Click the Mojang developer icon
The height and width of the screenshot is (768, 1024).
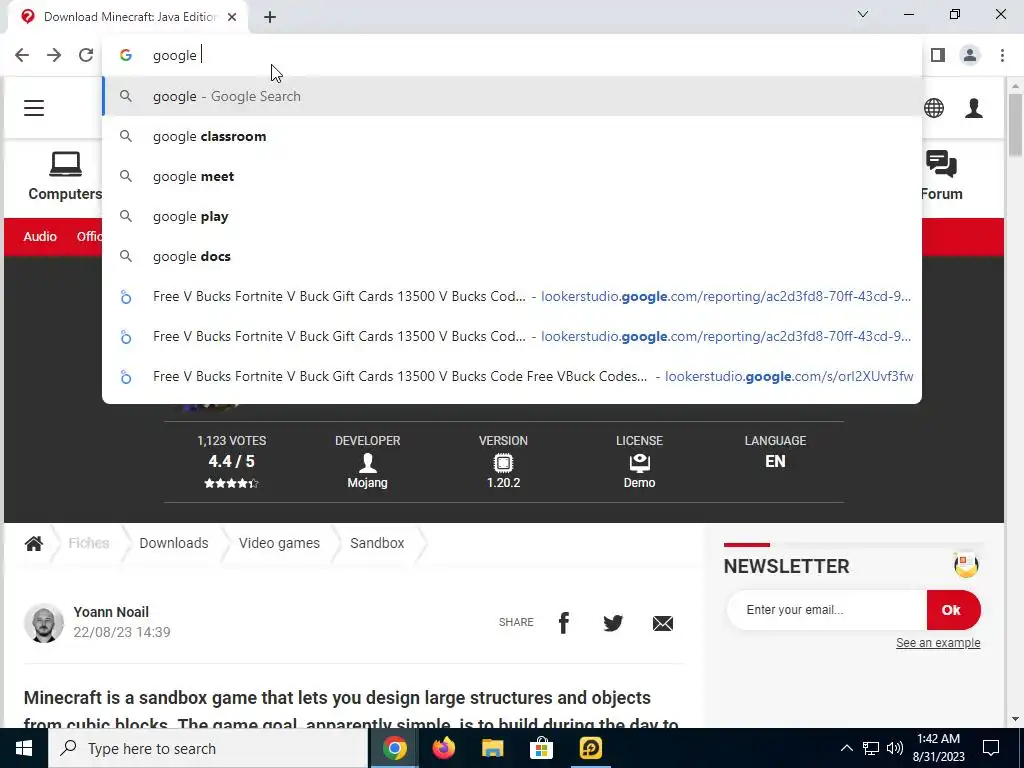(x=368, y=462)
